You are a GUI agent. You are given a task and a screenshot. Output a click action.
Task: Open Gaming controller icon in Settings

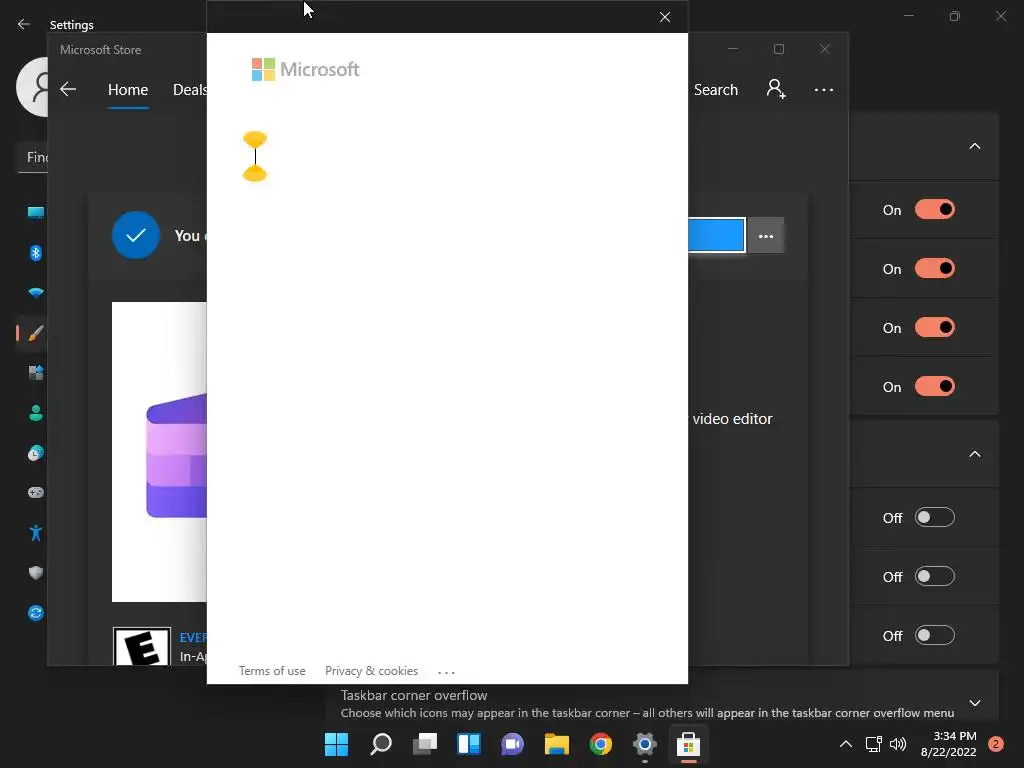tap(36, 492)
